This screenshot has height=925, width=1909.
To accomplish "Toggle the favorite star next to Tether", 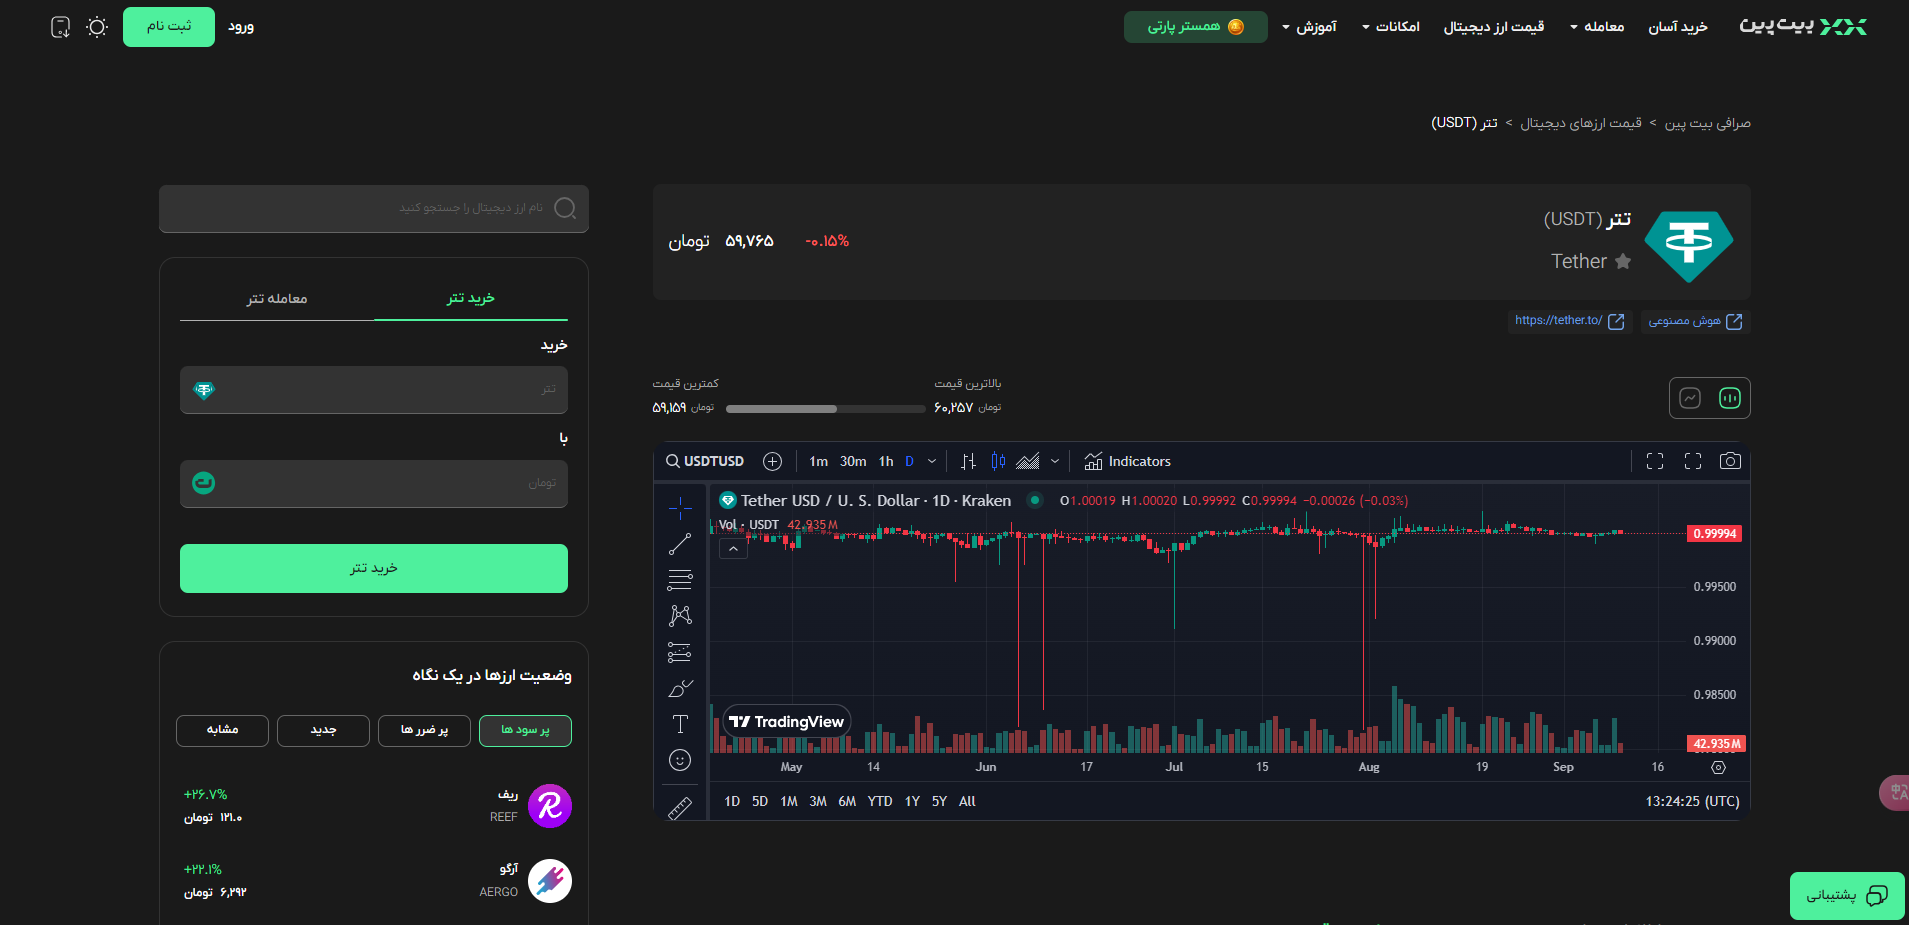I will 1624,261.
